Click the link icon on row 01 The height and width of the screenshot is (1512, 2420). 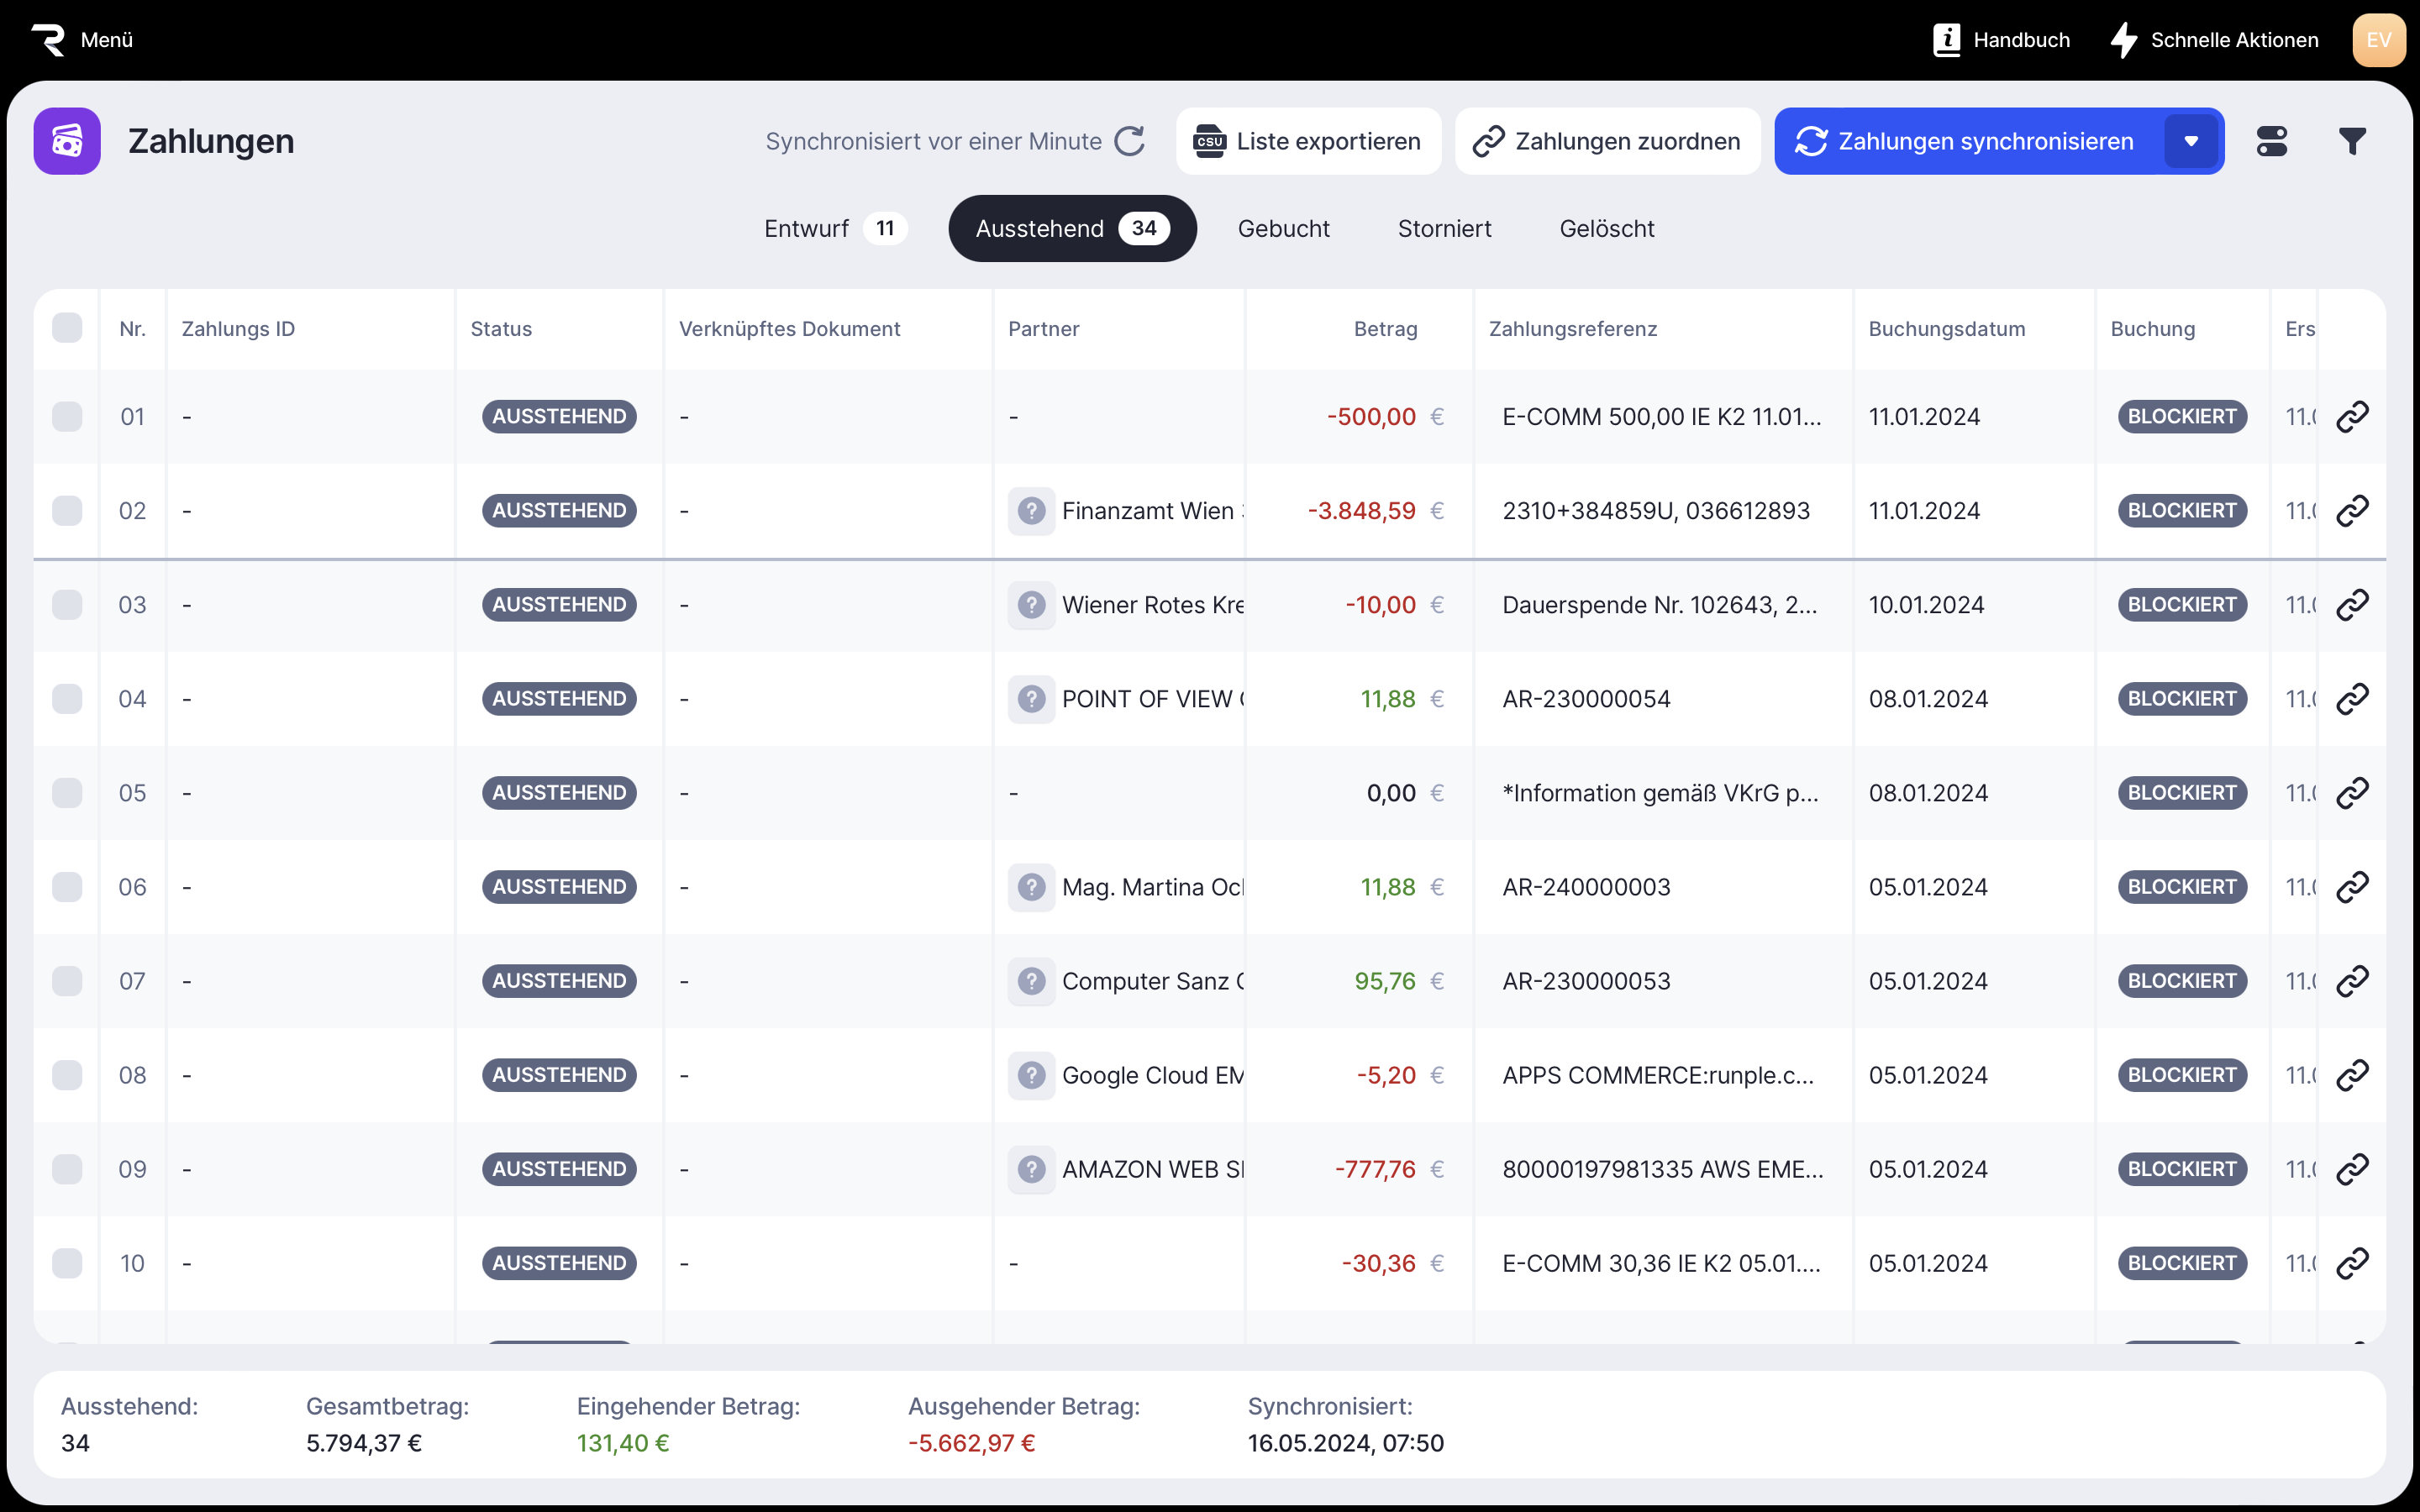2352,416
